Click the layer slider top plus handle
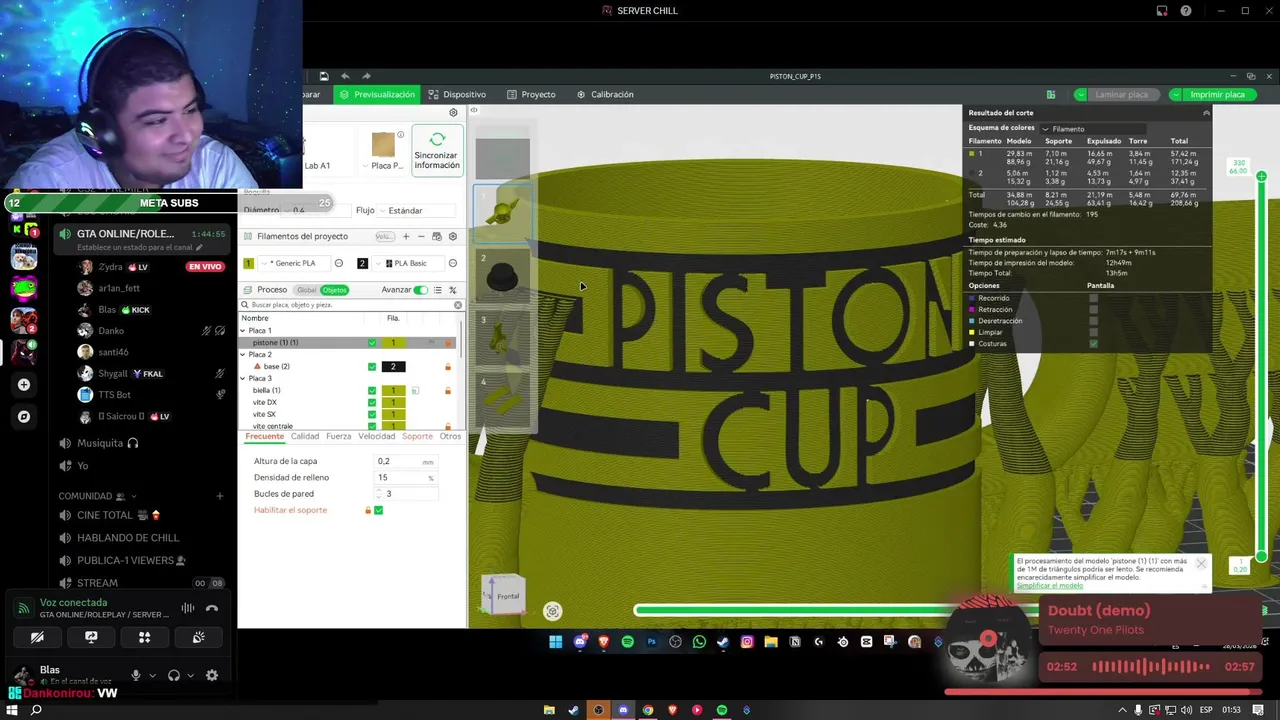This screenshot has width=1280, height=720. coord(1261,177)
